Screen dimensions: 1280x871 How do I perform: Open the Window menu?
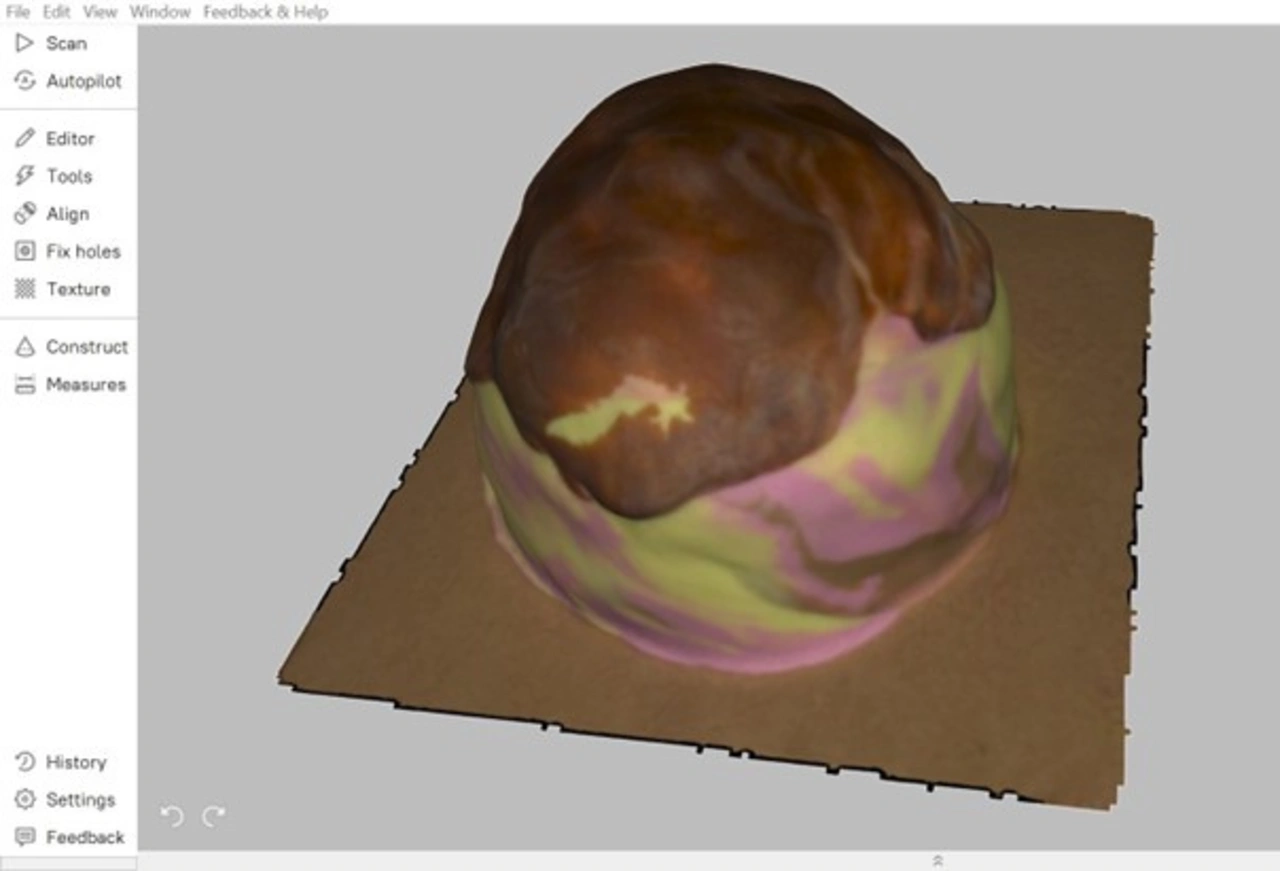[159, 12]
